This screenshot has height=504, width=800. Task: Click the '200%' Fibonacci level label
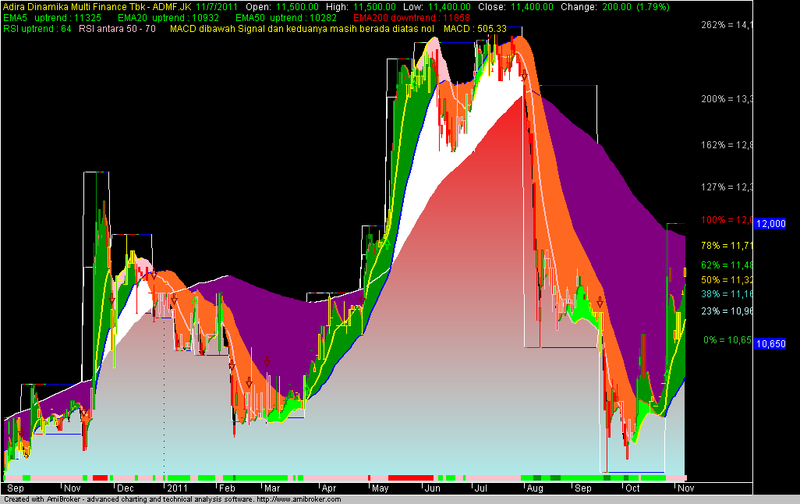(727, 98)
